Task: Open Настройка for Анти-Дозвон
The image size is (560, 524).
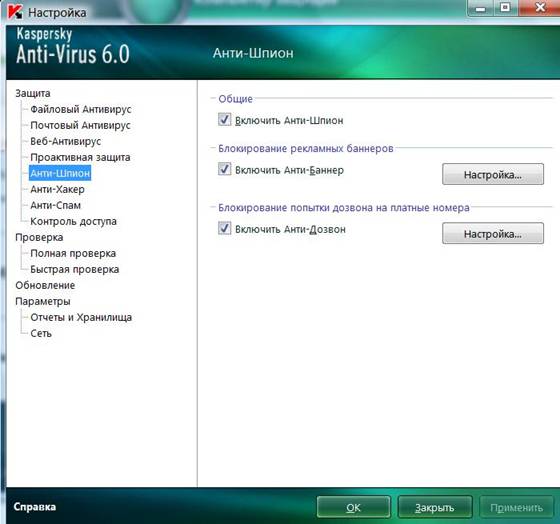Action: (493, 234)
